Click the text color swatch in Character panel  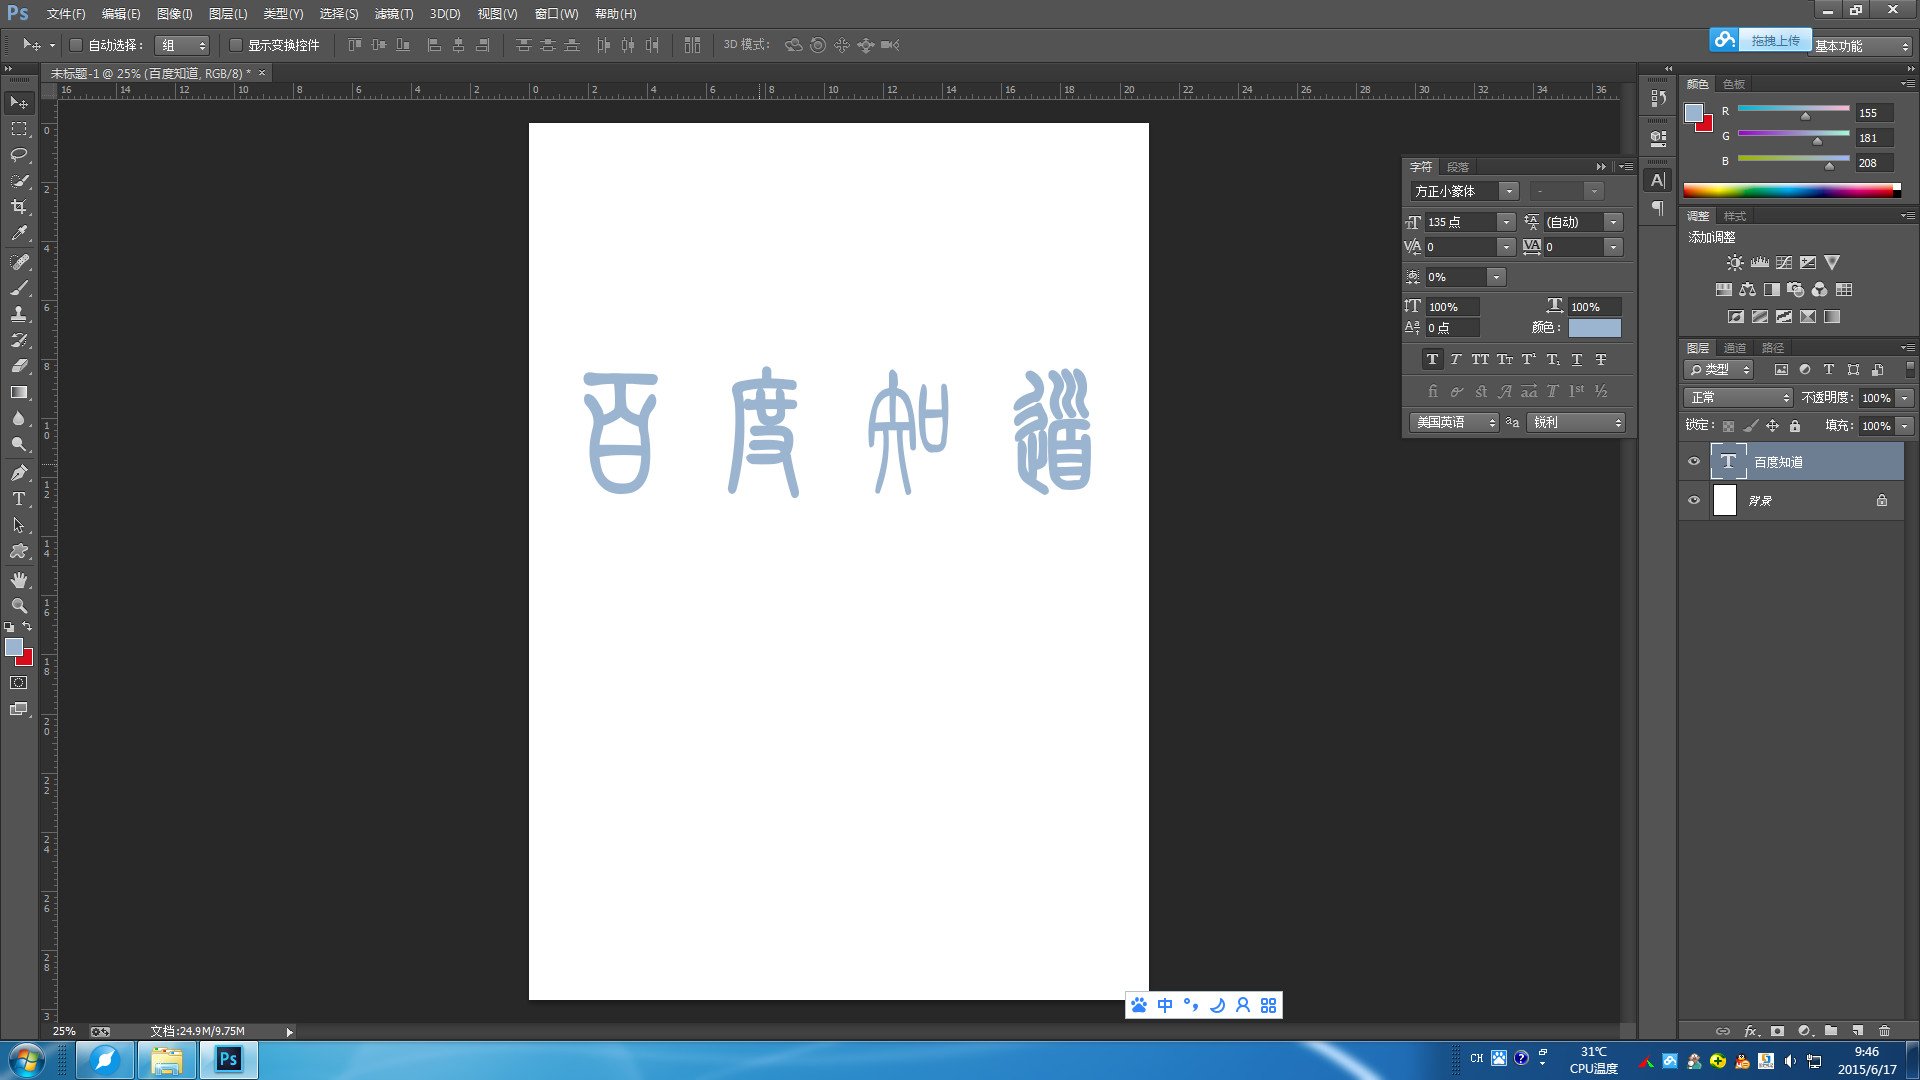pyautogui.click(x=1594, y=327)
